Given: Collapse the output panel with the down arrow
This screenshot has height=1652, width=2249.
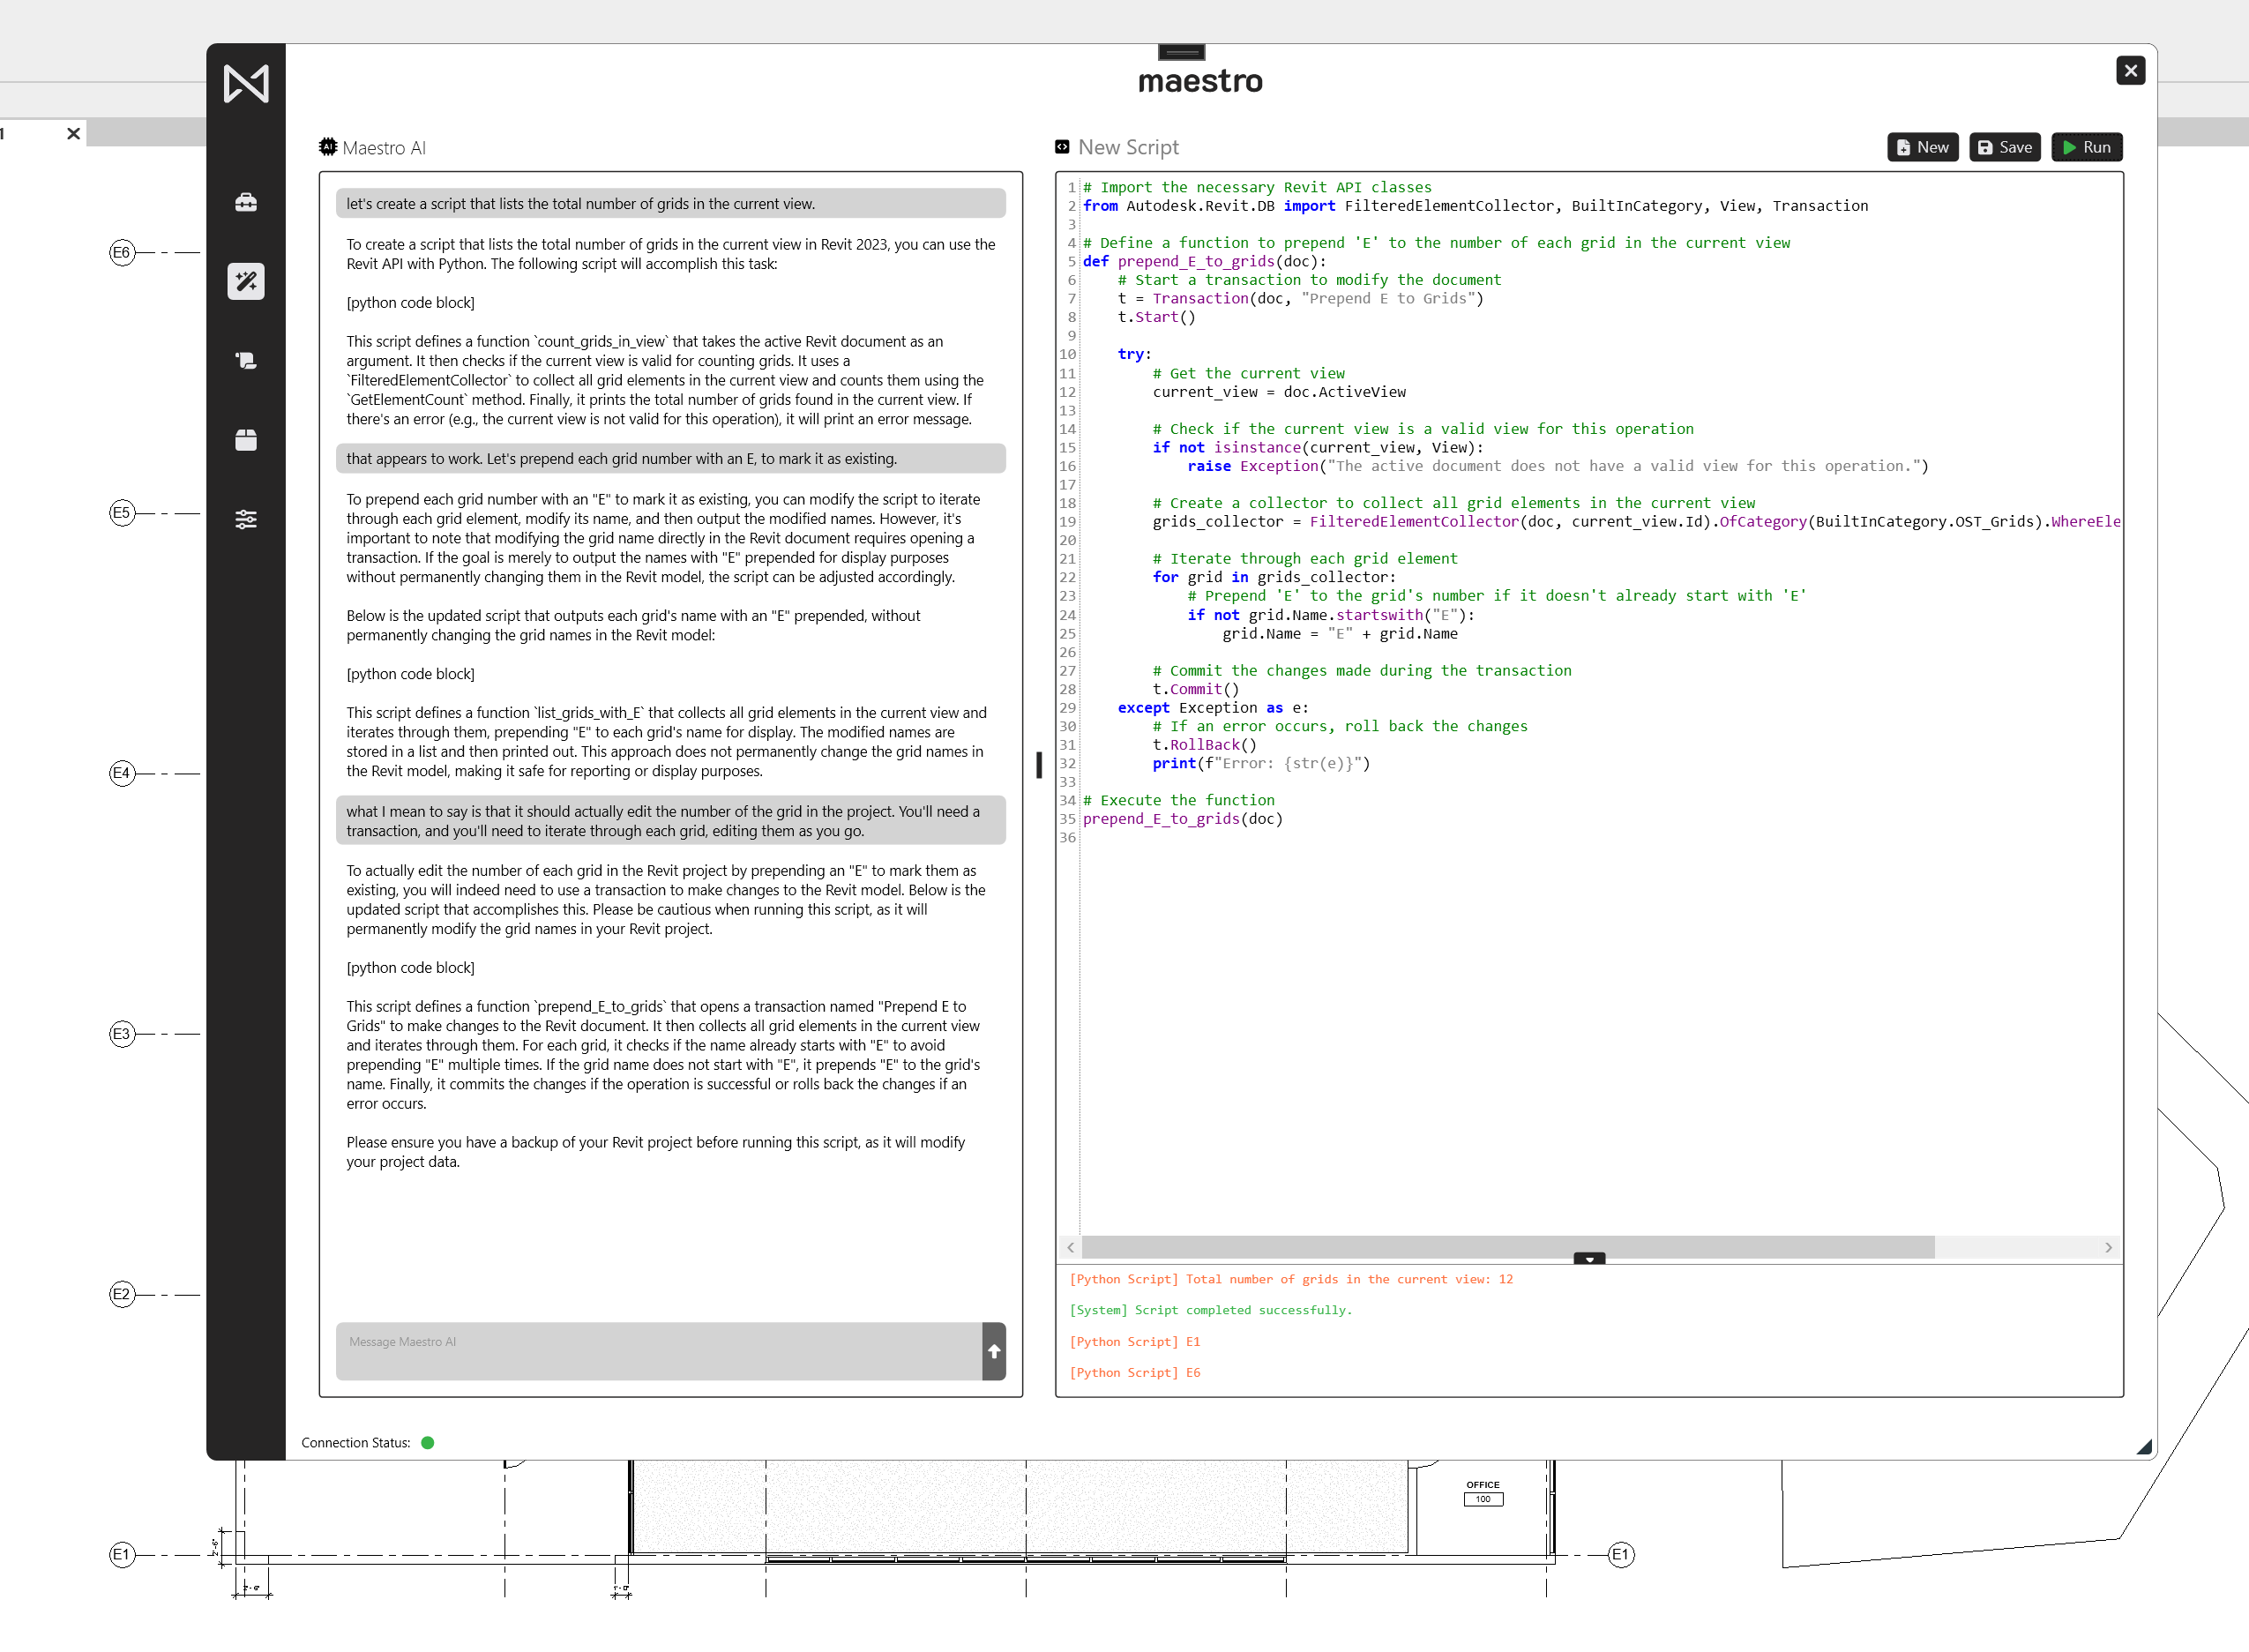Looking at the screenshot, I should (1588, 1259).
